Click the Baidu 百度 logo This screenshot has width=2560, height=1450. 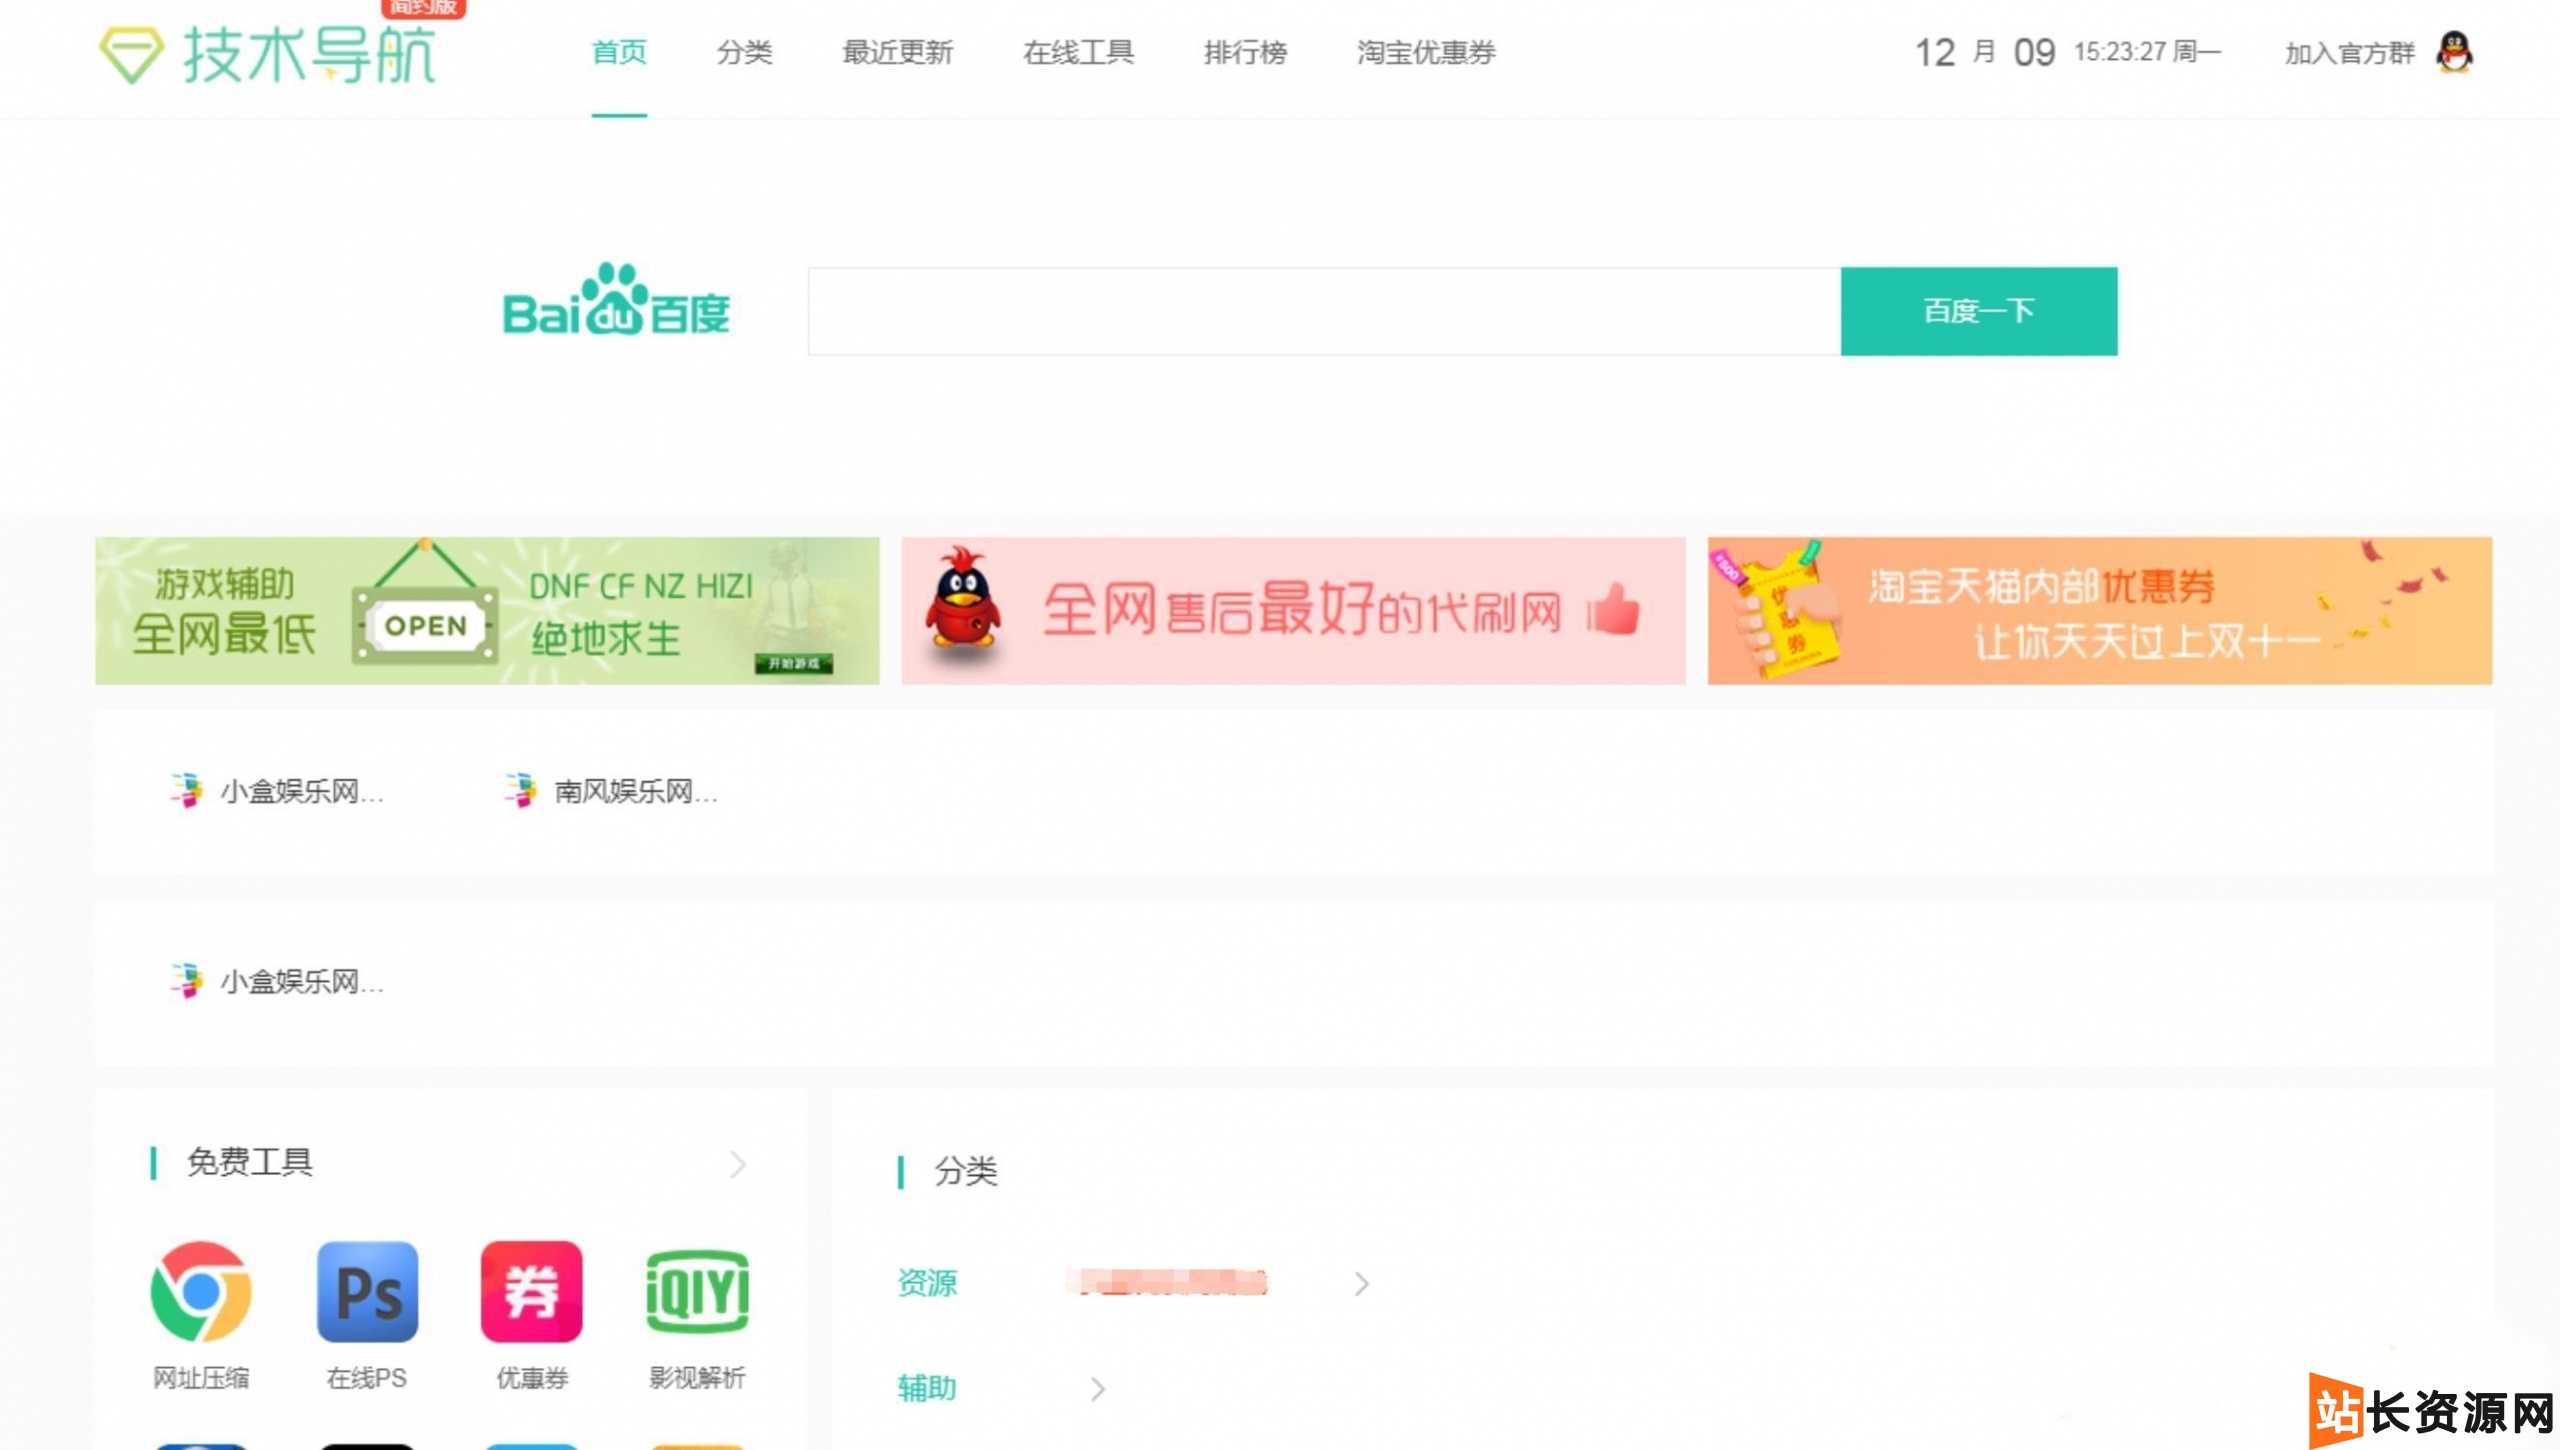point(617,310)
